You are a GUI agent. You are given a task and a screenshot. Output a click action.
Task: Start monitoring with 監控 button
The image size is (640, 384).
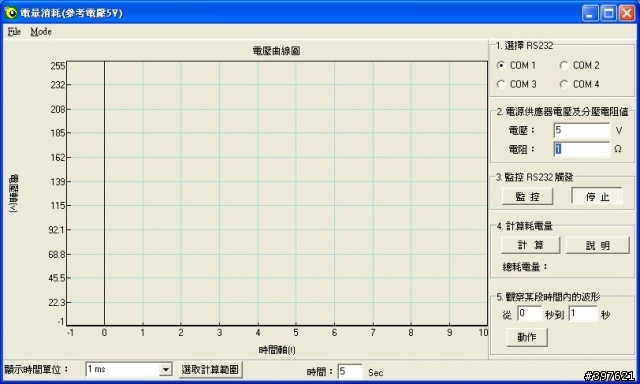527,197
